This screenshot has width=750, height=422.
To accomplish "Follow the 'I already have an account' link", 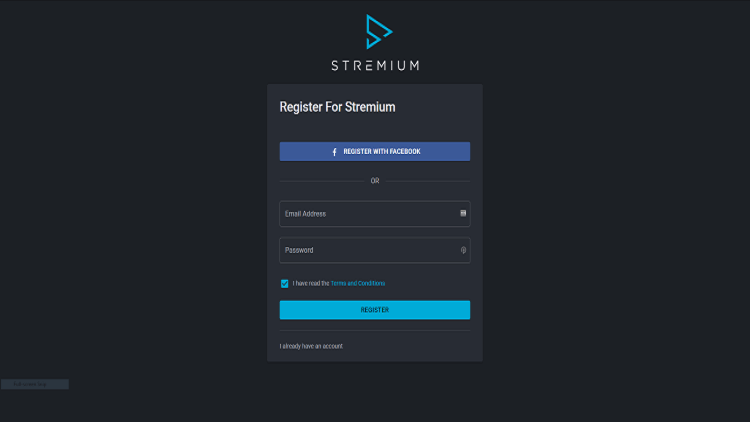I will (311, 346).
